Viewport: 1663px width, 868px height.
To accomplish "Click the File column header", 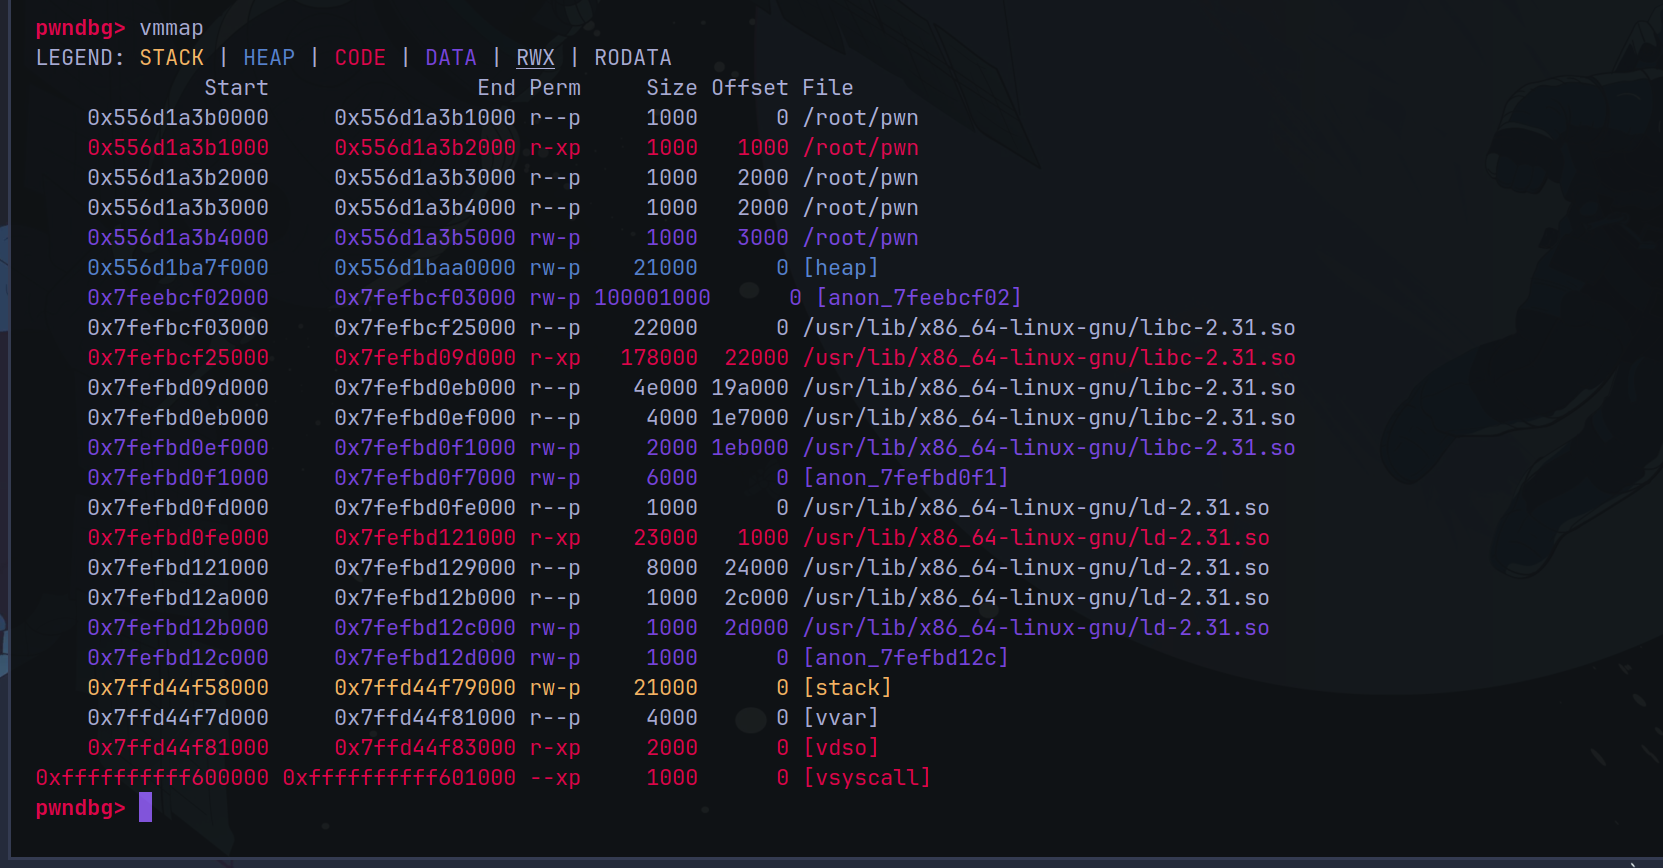I will pos(828,88).
